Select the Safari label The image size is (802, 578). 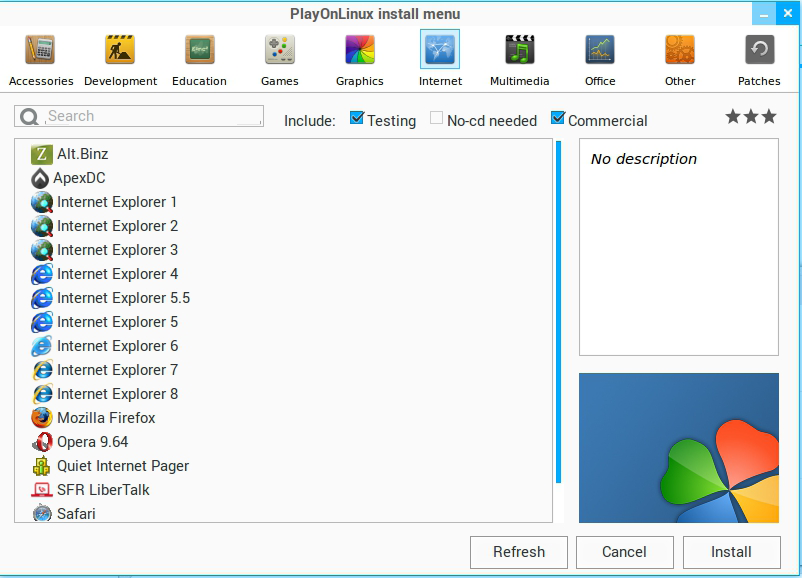(x=76, y=514)
